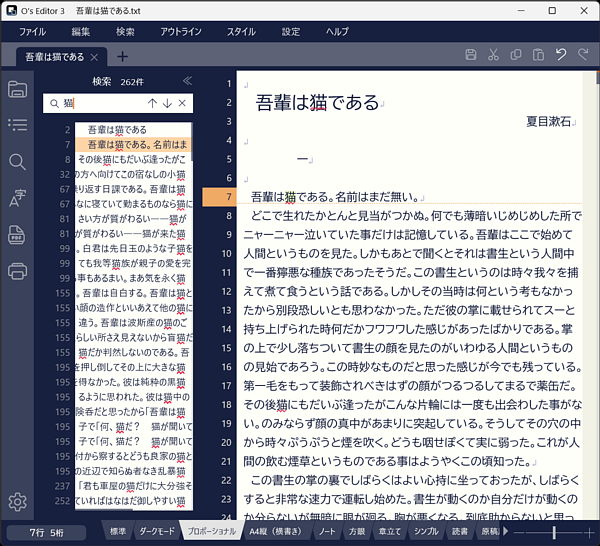
Task: Click the title 吾輩は猫である in the editor
Action: 317,103
